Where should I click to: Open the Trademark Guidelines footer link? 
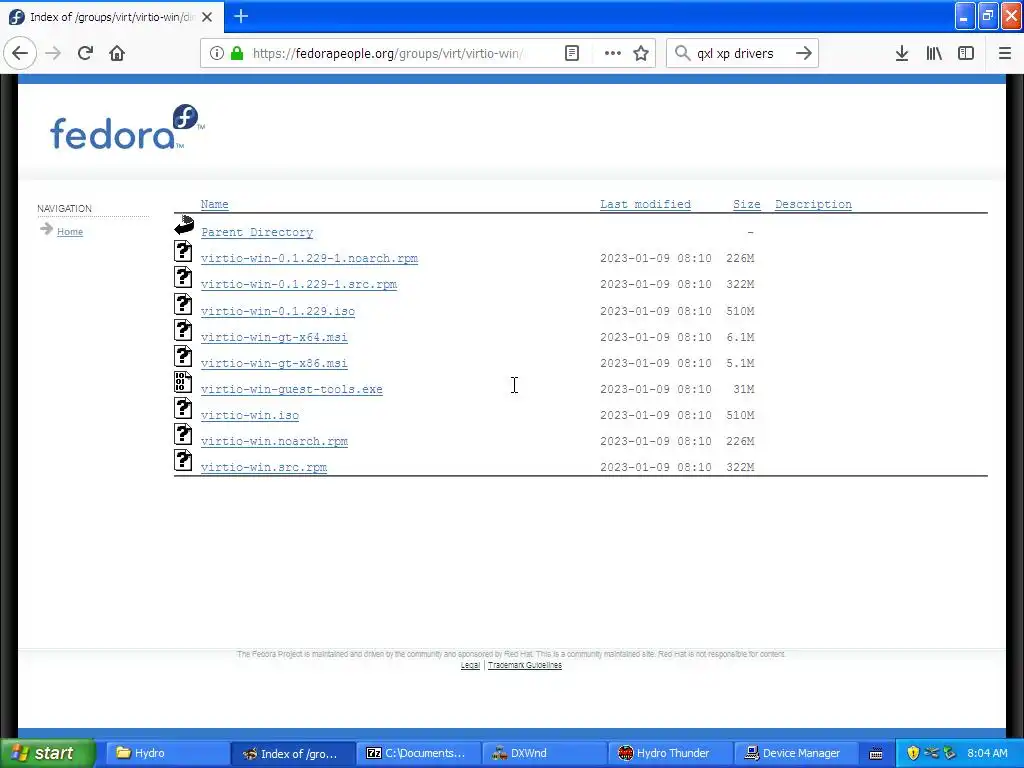[524, 665]
